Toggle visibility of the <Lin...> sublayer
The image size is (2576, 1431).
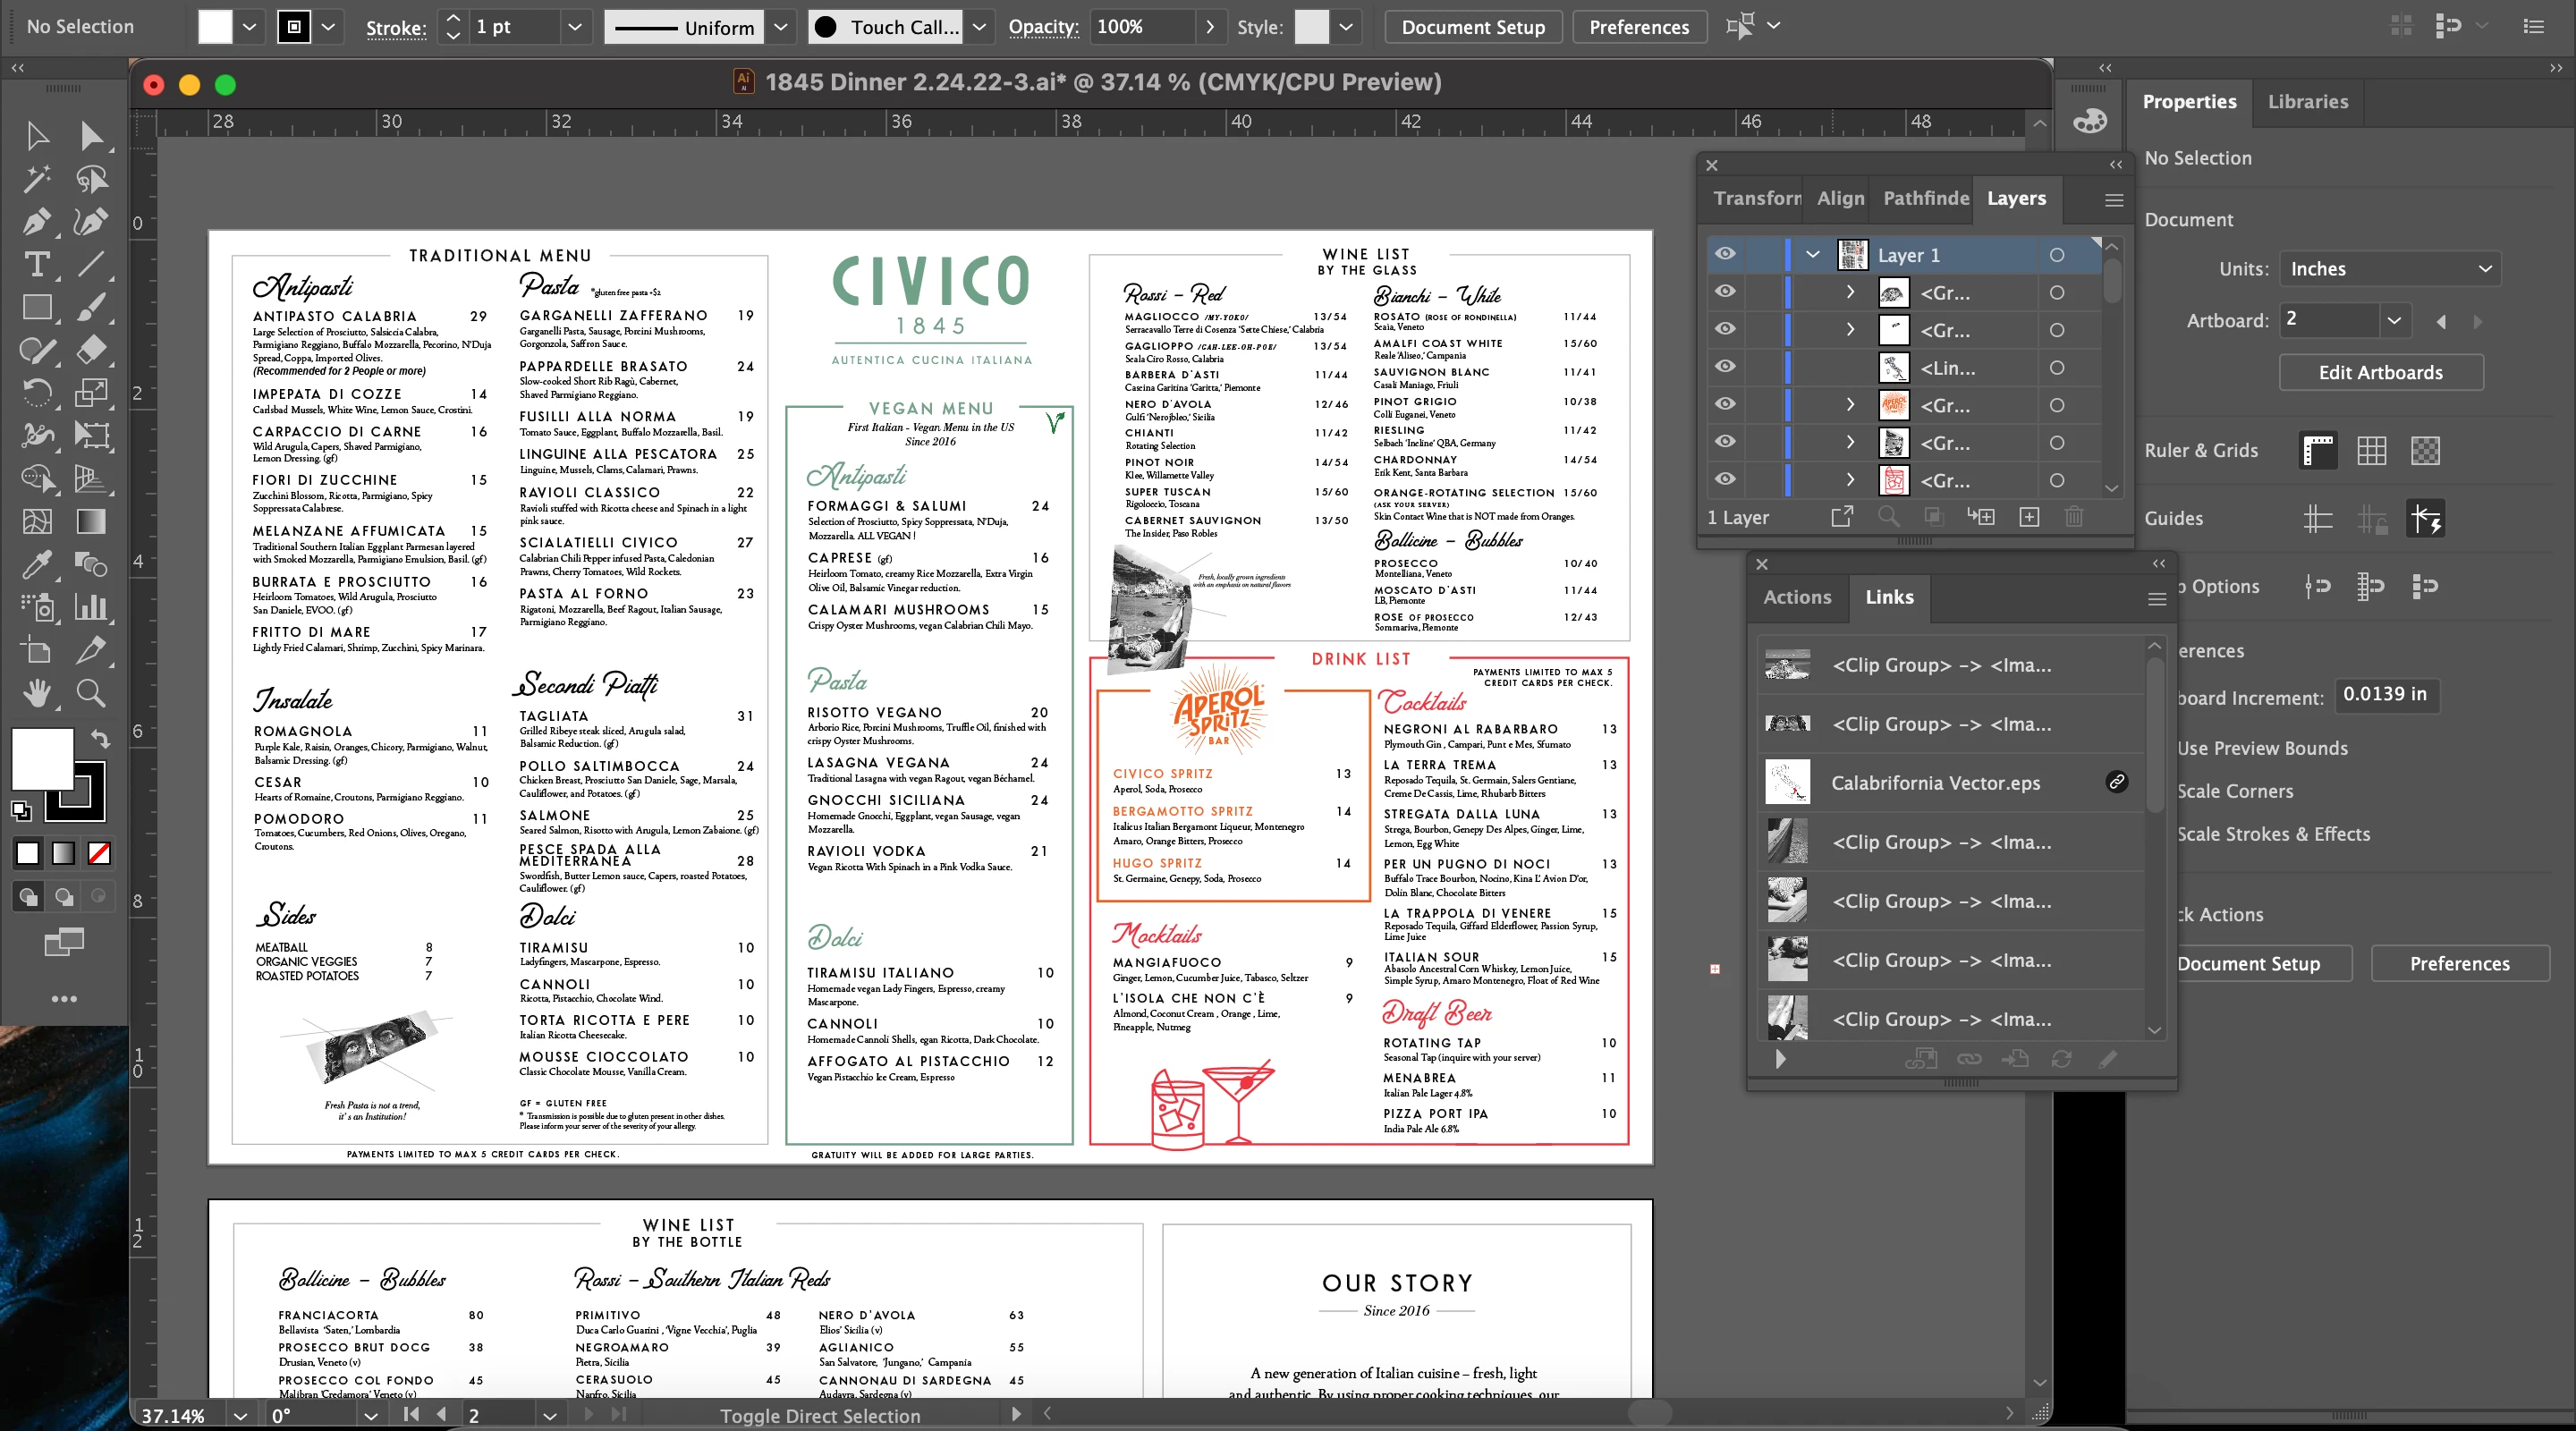coord(1725,367)
